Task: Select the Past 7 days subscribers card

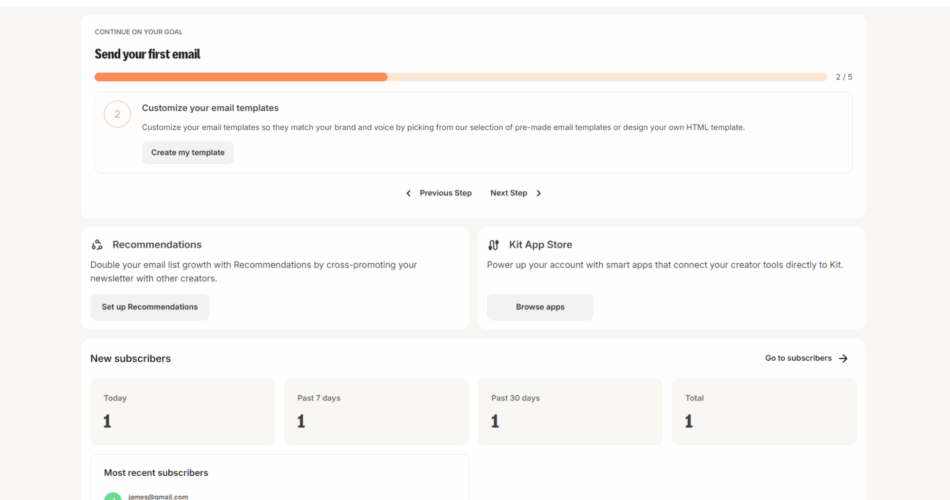Action: point(376,411)
